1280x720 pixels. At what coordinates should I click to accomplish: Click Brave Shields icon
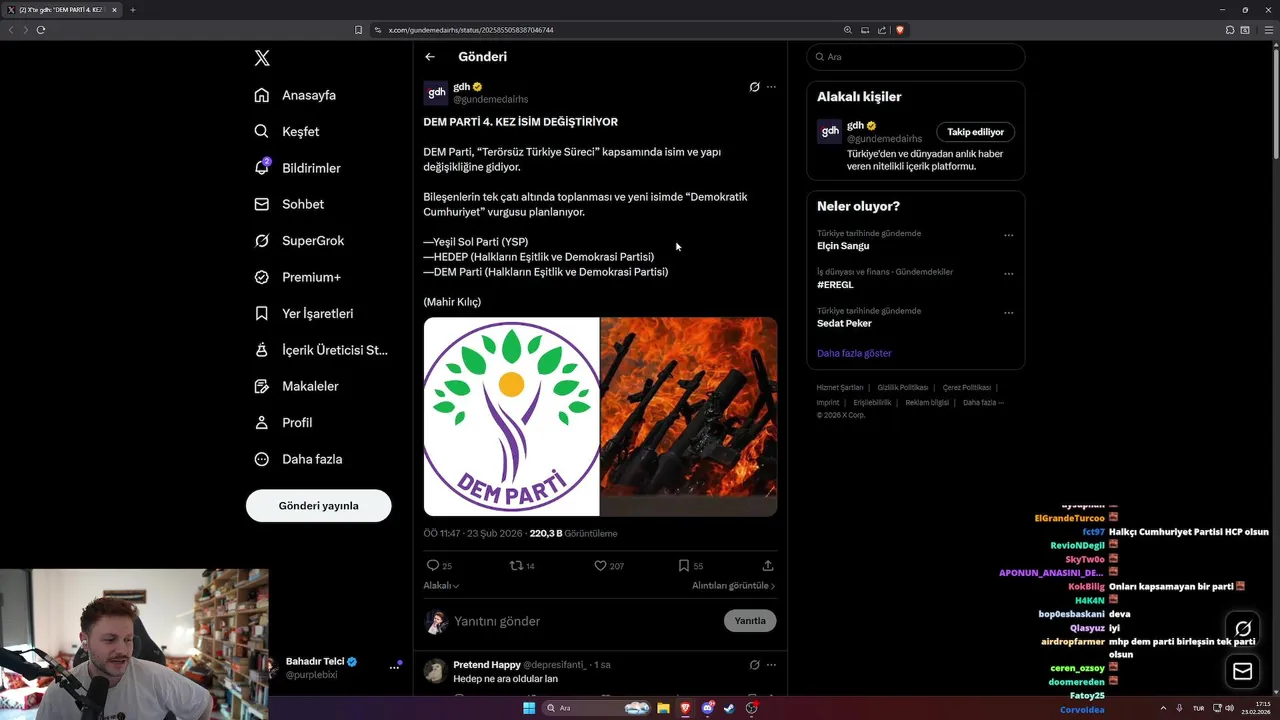pos(899,30)
